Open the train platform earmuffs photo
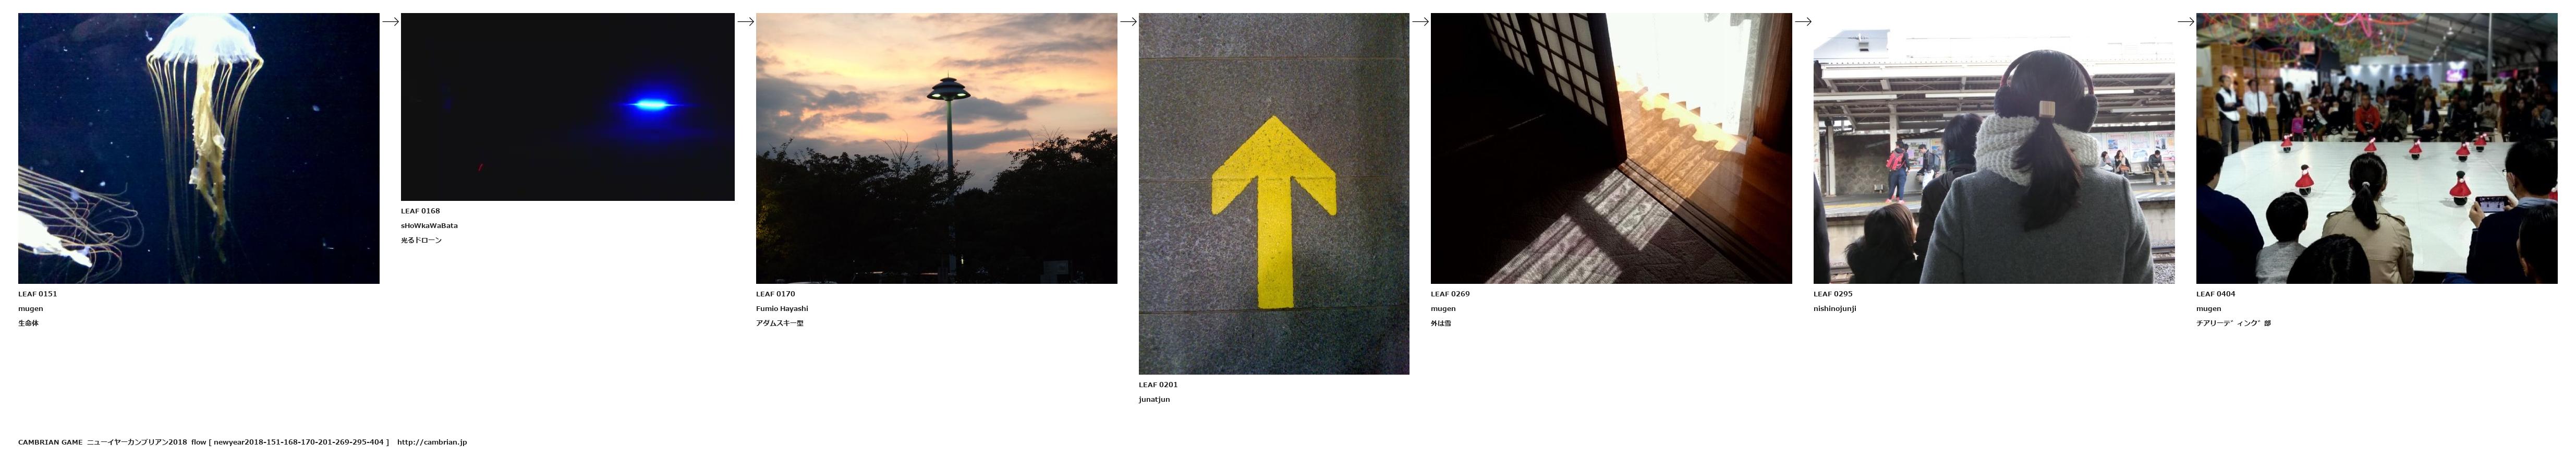This screenshot has width=2576, height=455. (1994, 148)
